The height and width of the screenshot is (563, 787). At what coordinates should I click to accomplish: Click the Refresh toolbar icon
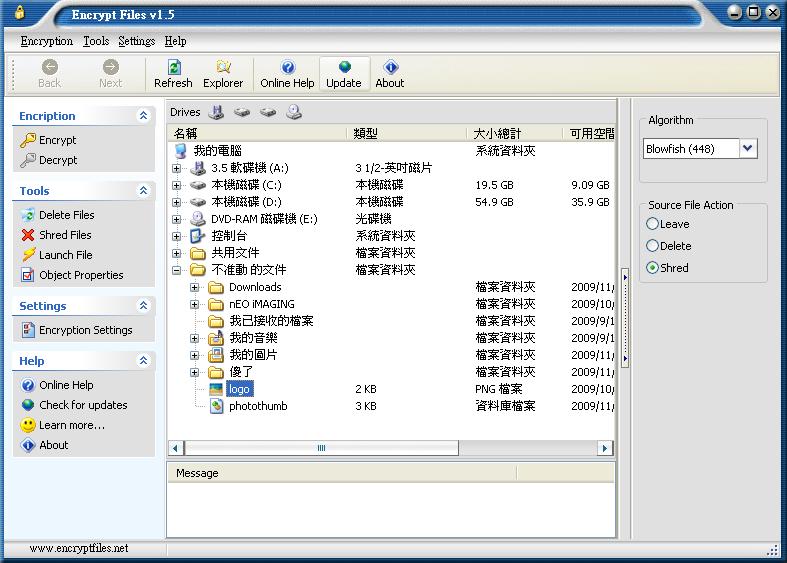173,68
